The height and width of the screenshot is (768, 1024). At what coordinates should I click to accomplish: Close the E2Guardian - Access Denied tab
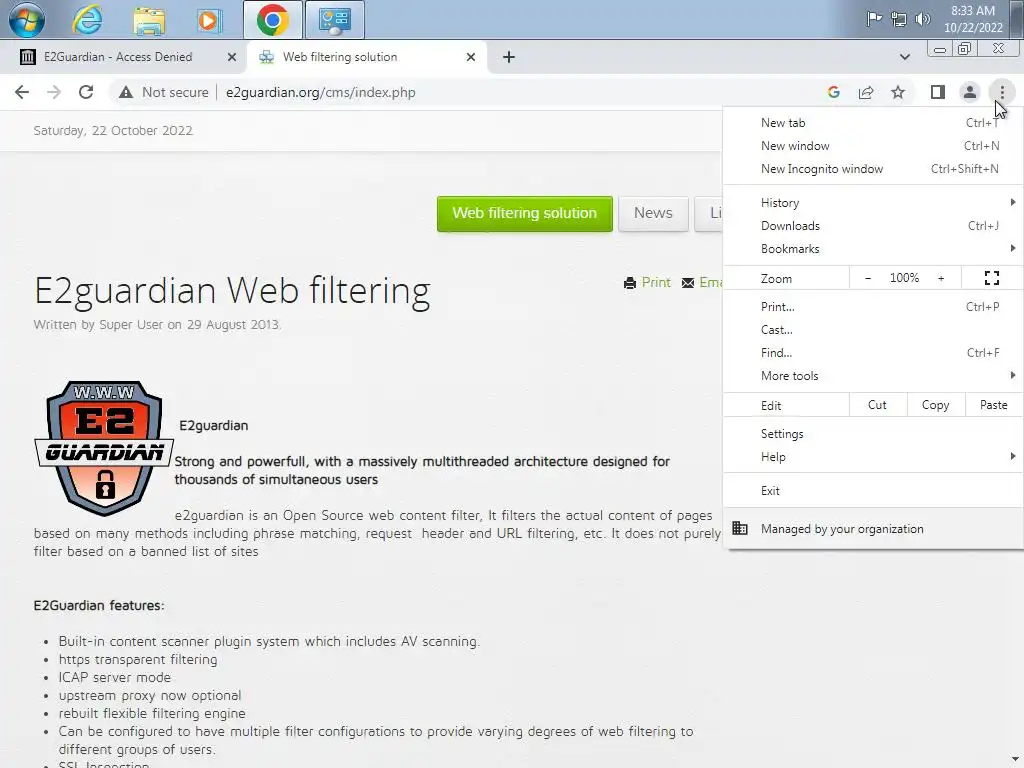[x=231, y=57]
